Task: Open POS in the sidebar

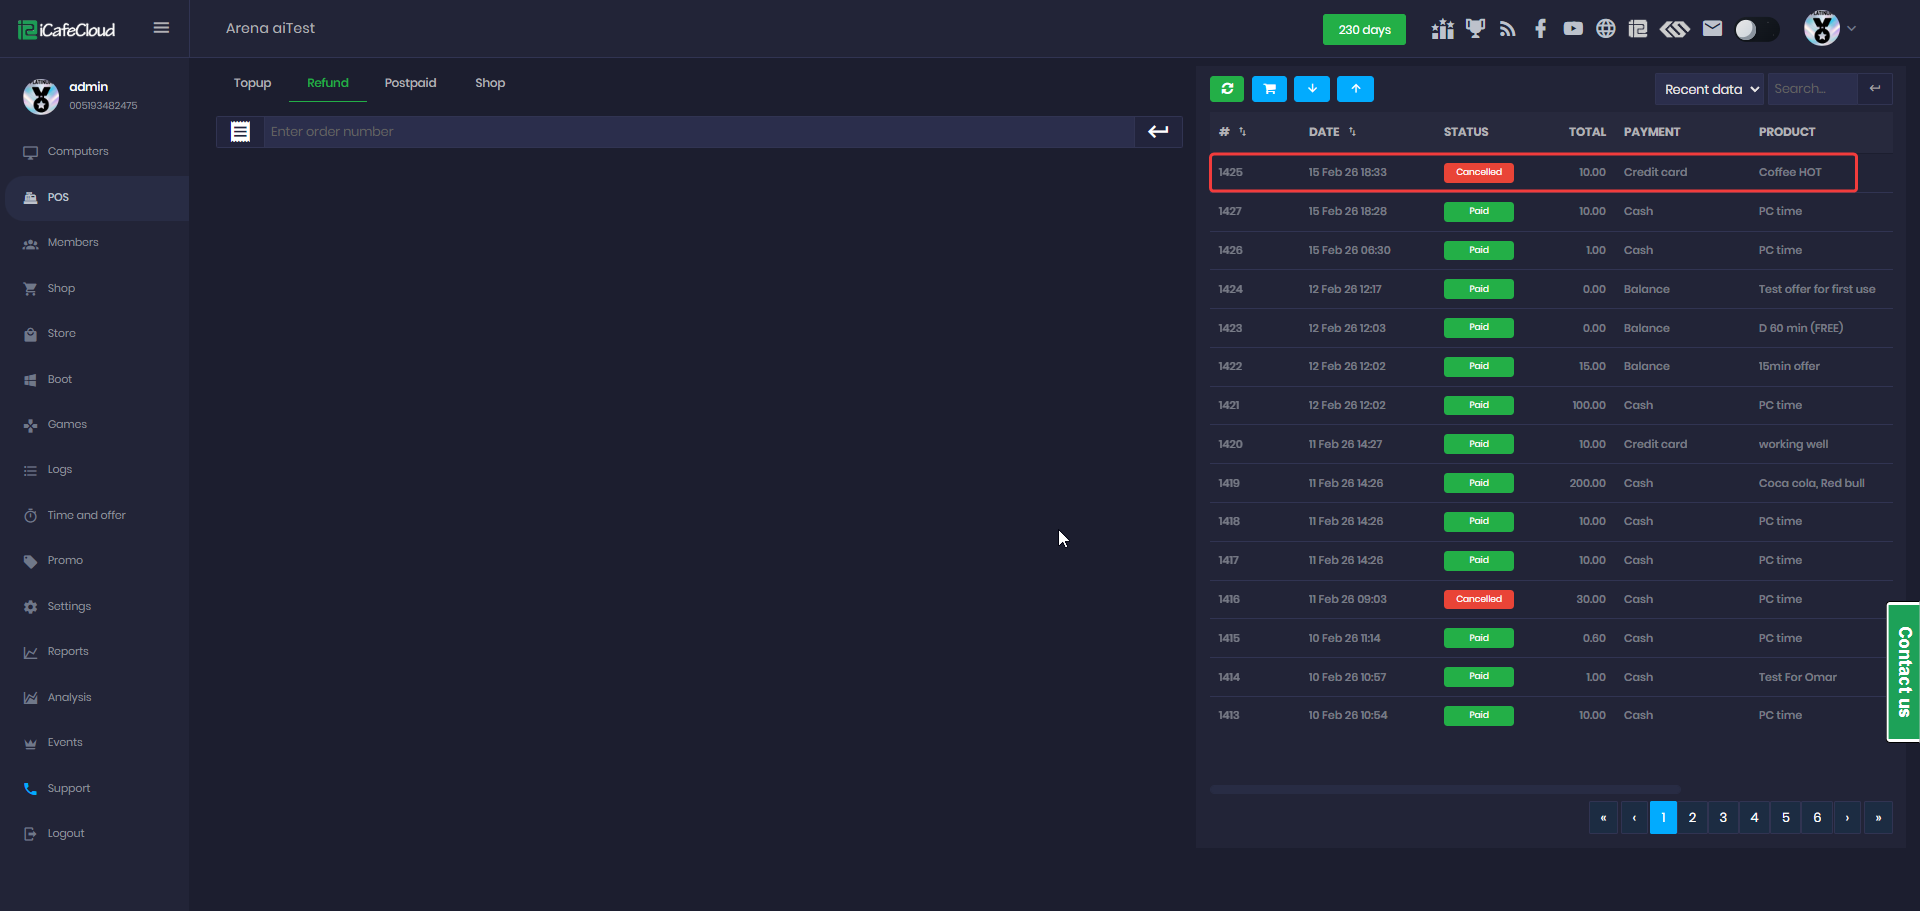Action: pos(95,198)
